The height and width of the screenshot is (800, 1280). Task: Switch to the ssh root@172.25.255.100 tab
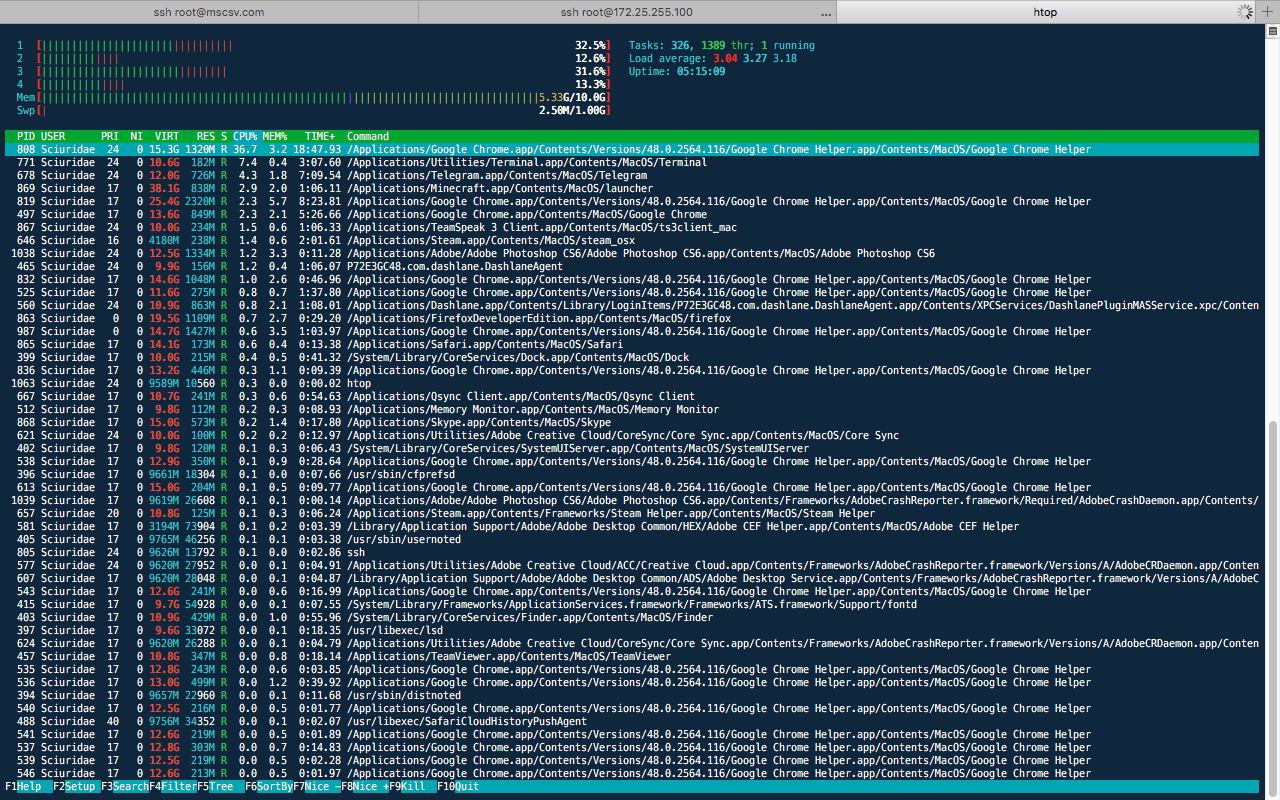[x=627, y=12]
